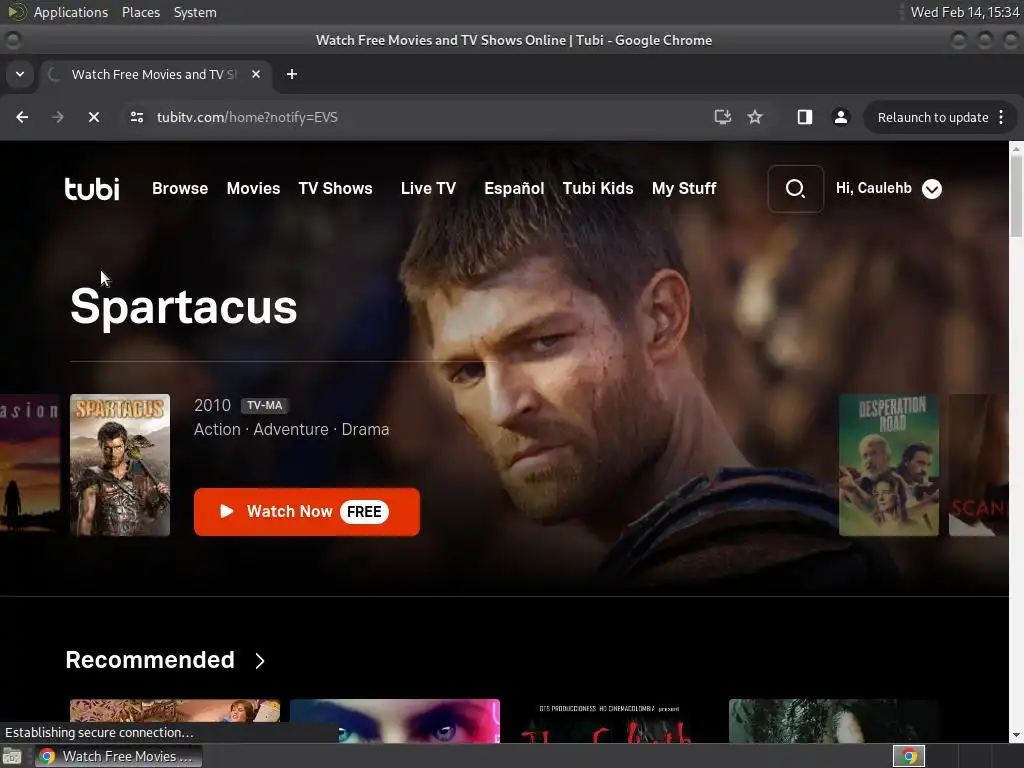Select the TV-MA rating badge
Viewport: 1024px width, 768px height.
point(264,406)
